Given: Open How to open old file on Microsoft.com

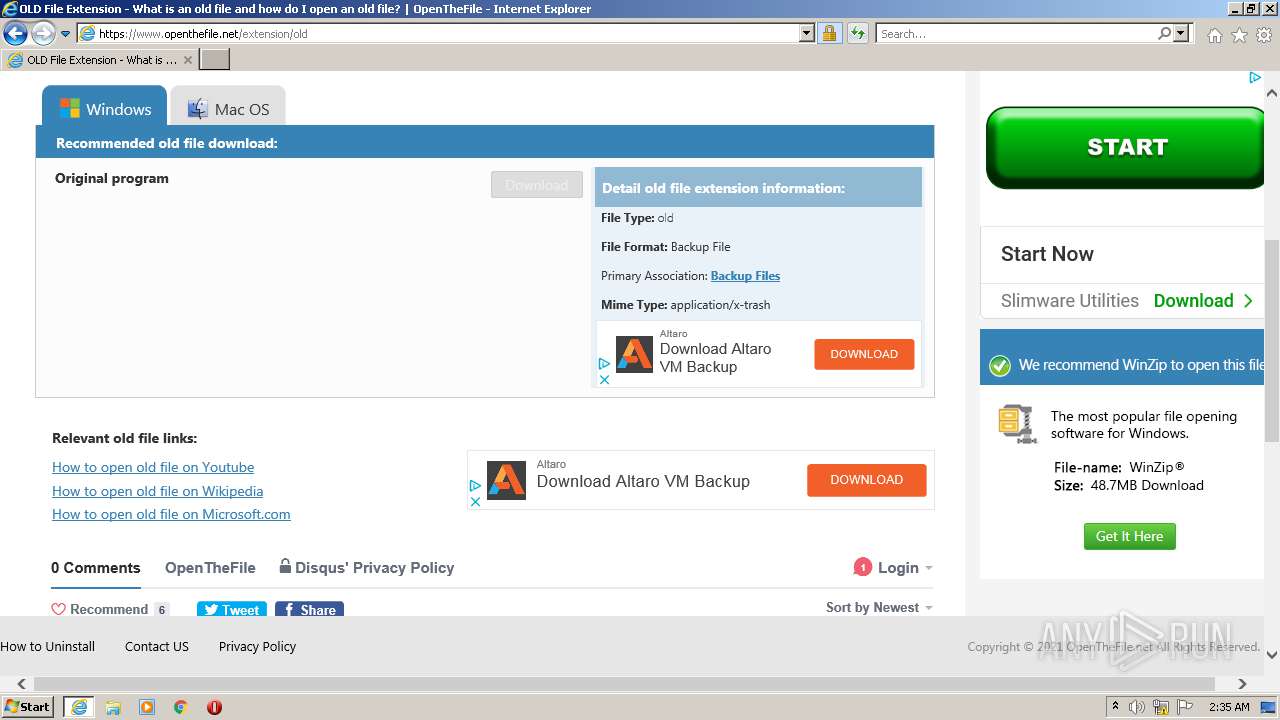Looking at the screenshot, I should (x=171, y=514).
